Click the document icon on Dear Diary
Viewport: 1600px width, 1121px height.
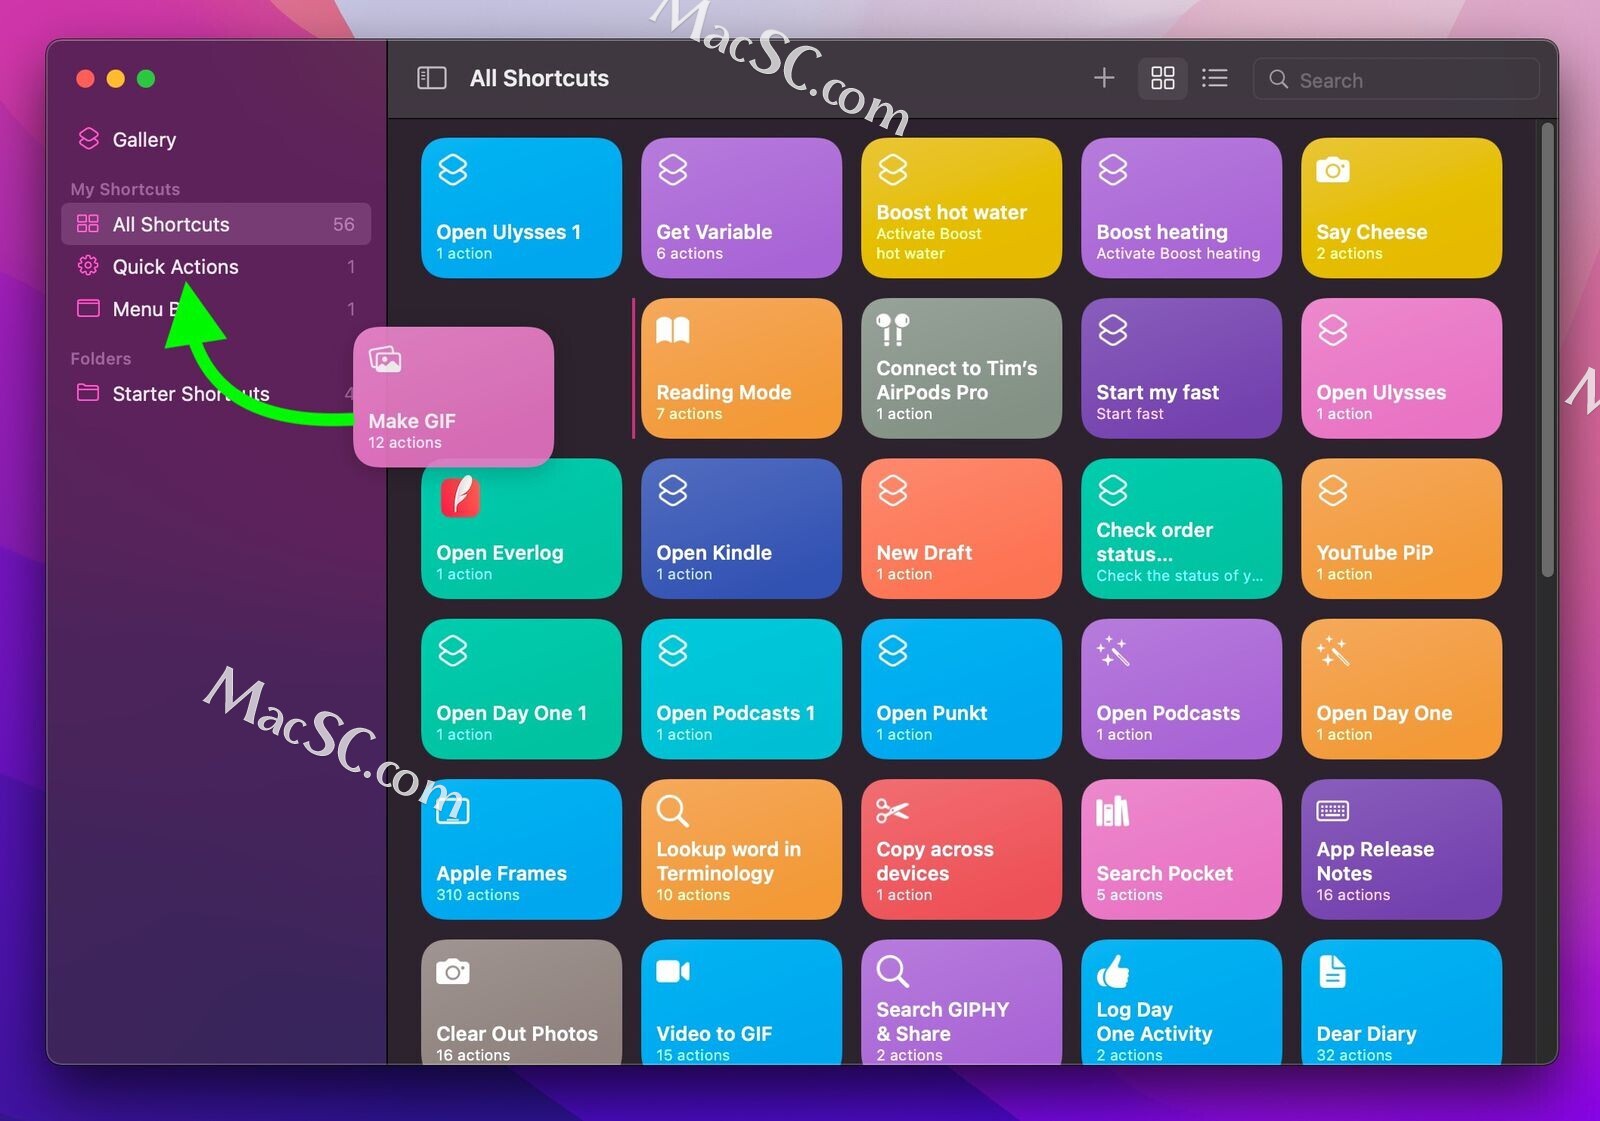coord(1332,971)
